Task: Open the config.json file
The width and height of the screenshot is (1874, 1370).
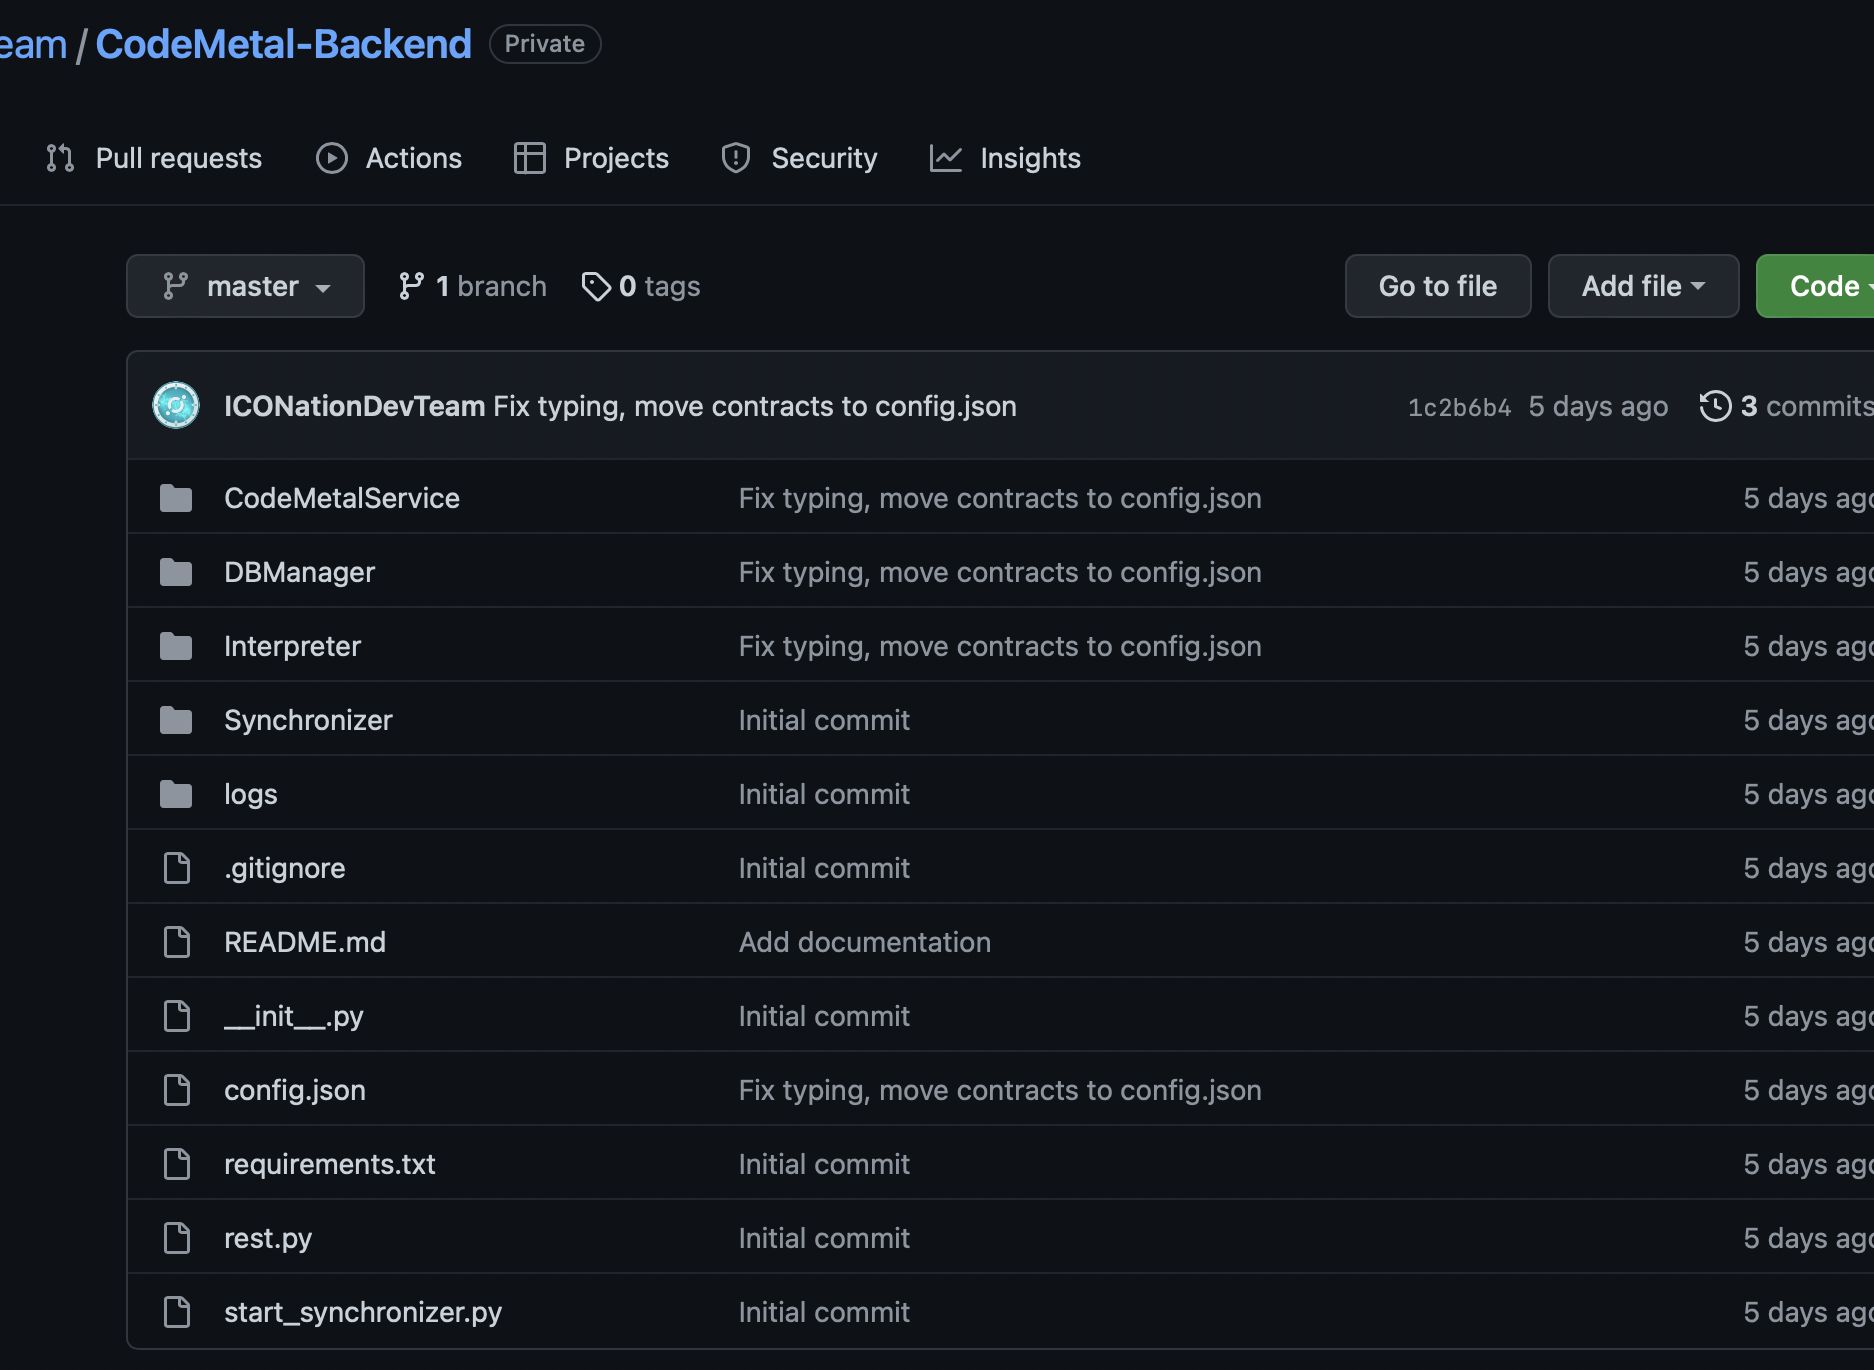Action: [295, 1090]
